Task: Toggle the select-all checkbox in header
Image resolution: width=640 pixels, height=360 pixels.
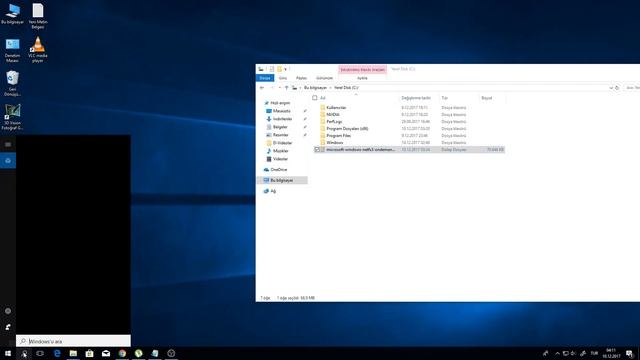Action: click(315, 98)
